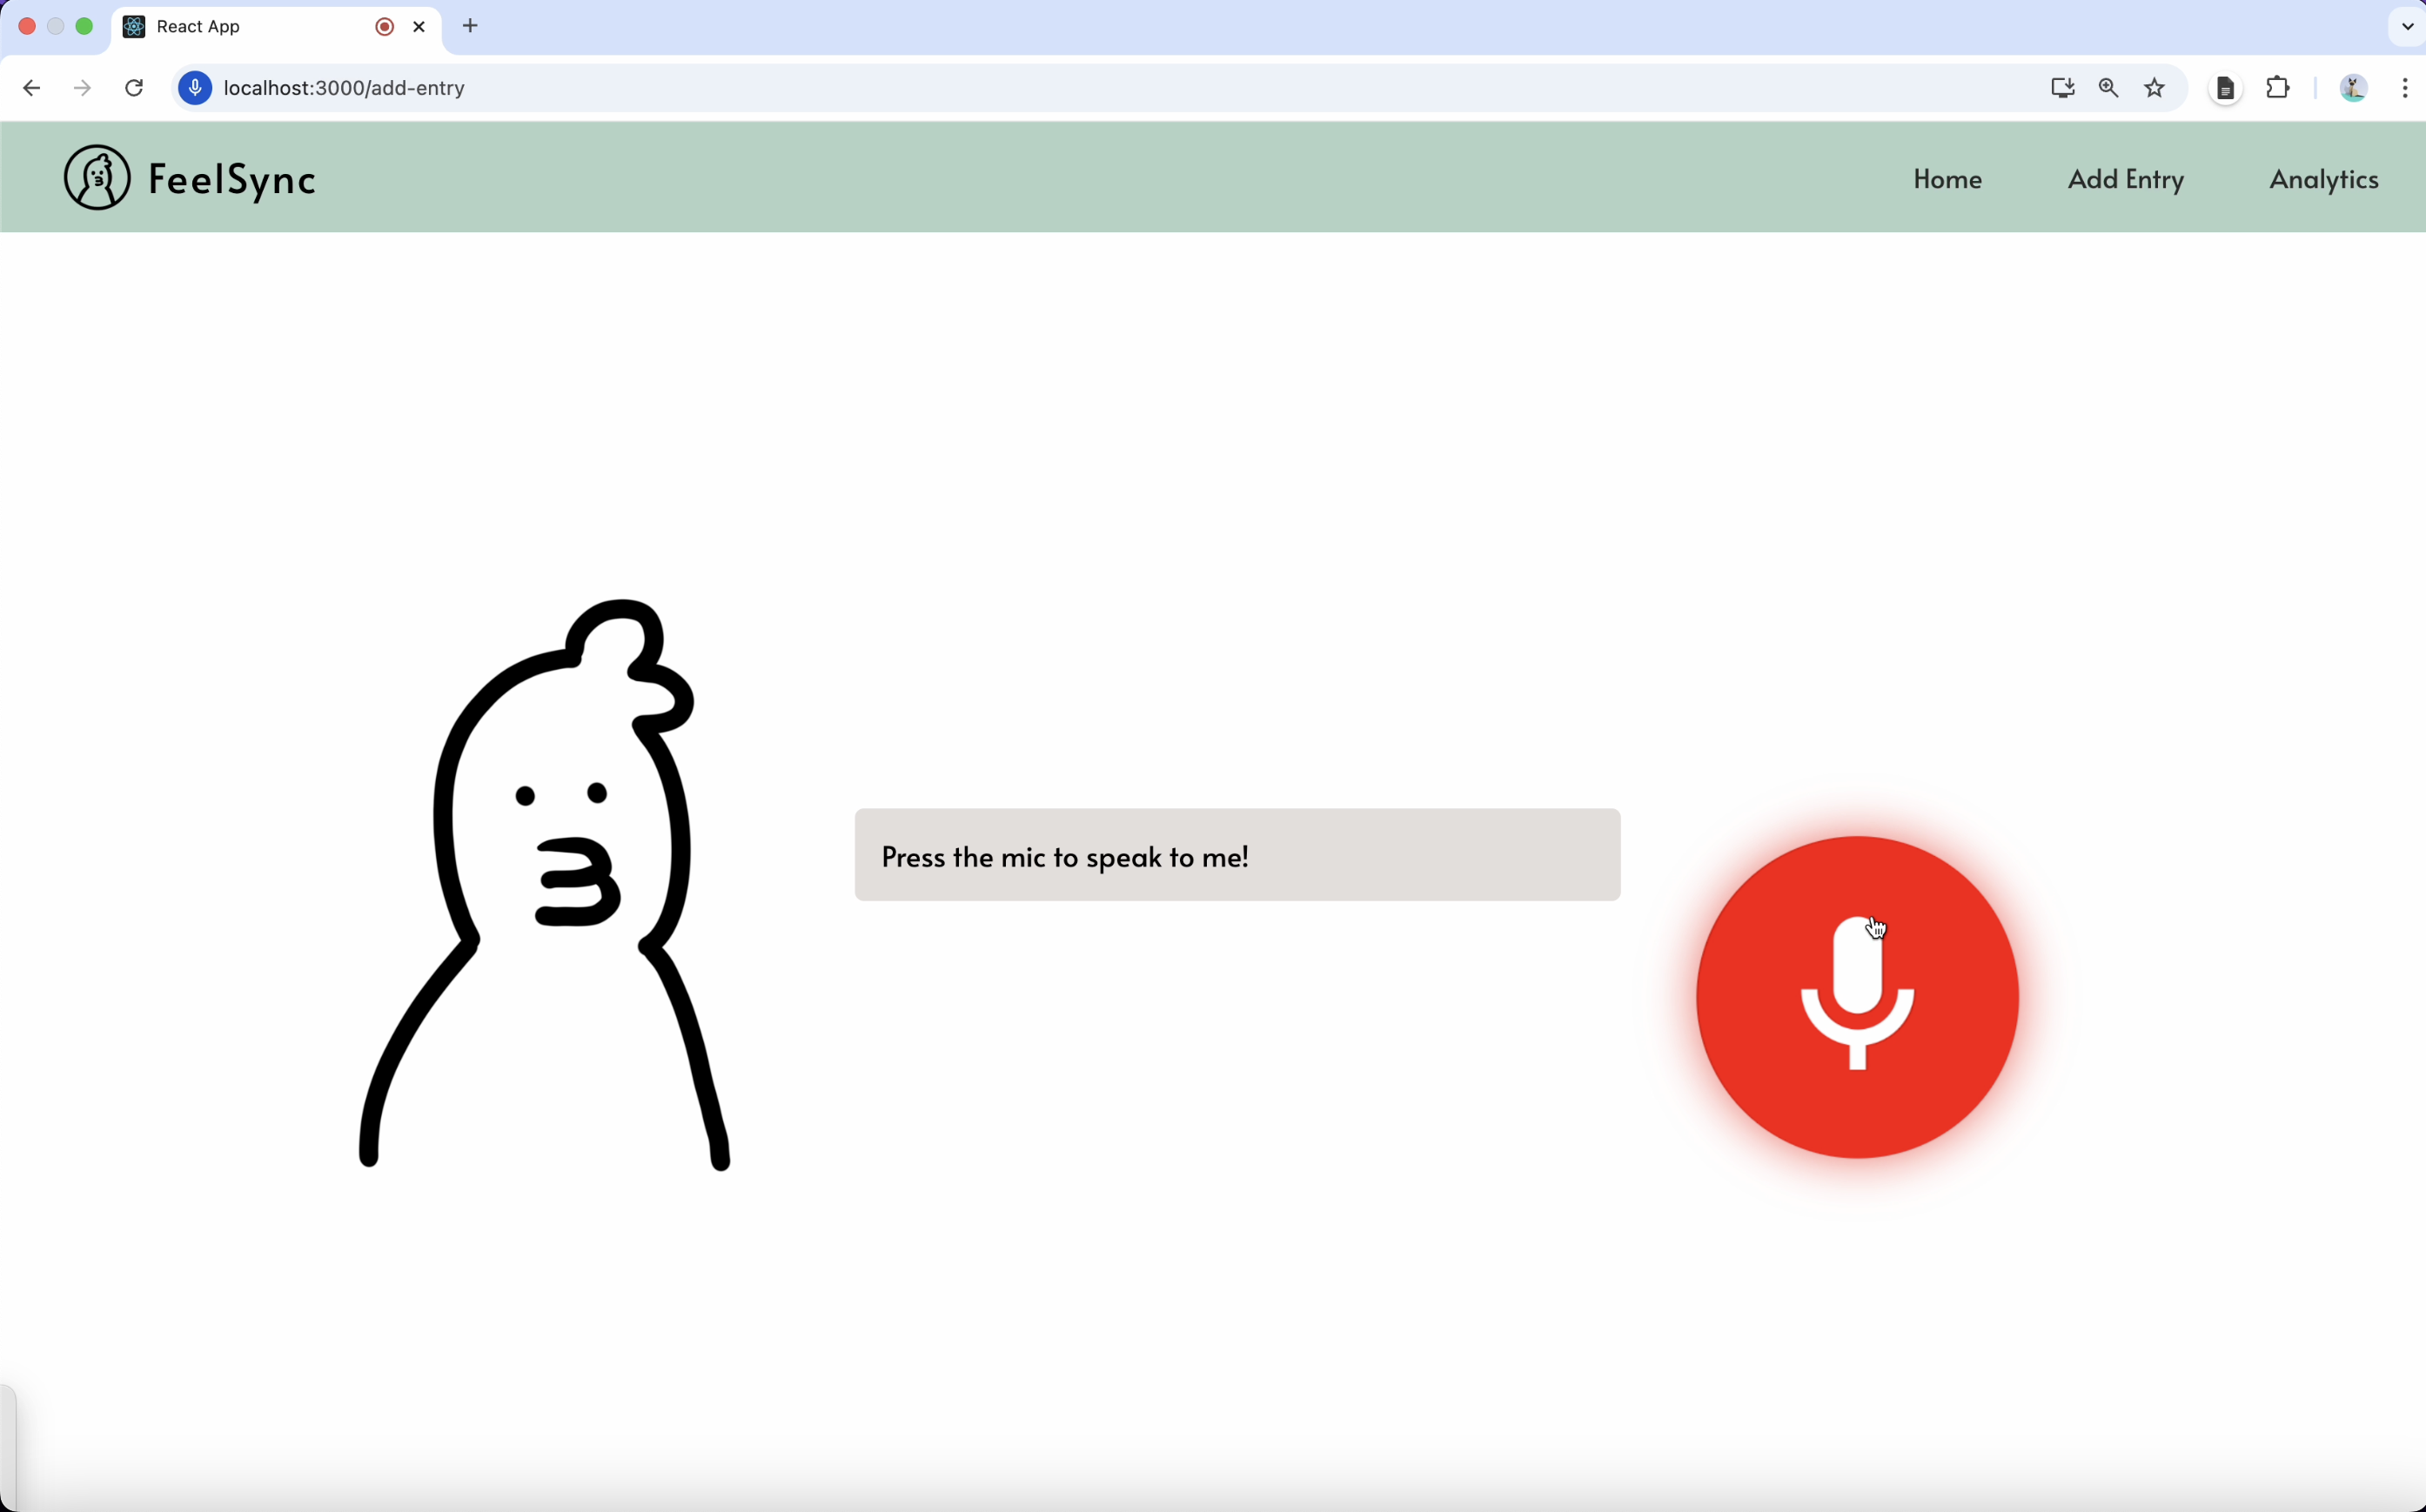Close the React App tab
Screen dimensions: 2426x1512
point(419,27)
